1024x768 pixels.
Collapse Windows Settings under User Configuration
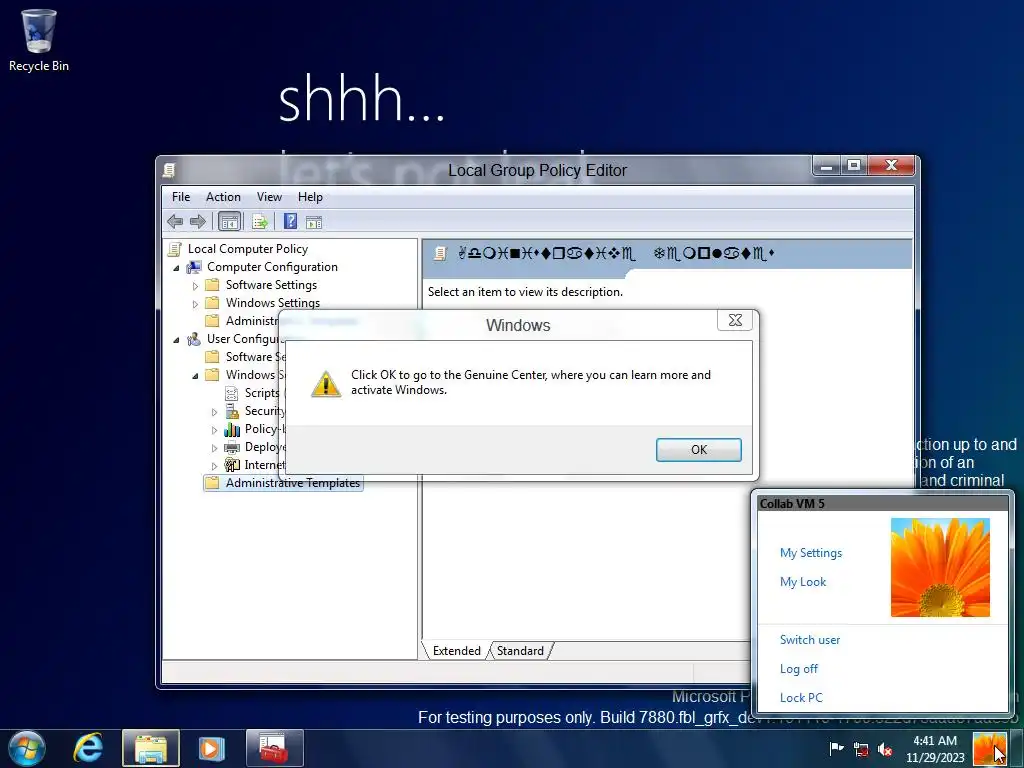195,376
